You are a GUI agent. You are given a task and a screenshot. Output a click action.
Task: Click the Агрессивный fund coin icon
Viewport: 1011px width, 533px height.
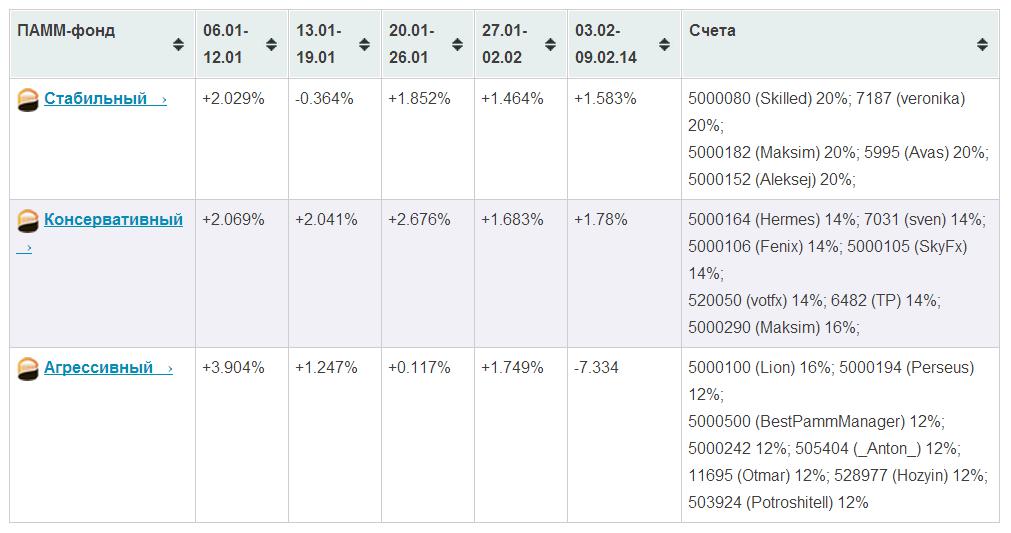tap(27, 369)
